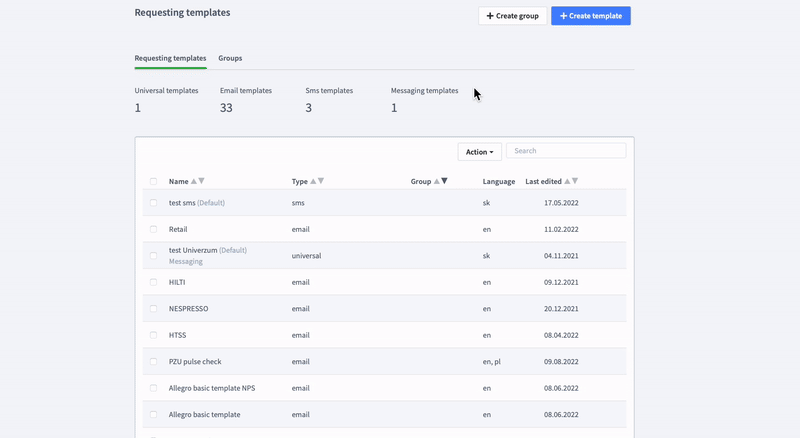The image size is (800, 438).
Task: Select the NESPRESSO row checkbox
Action: [x=154, y=309]
